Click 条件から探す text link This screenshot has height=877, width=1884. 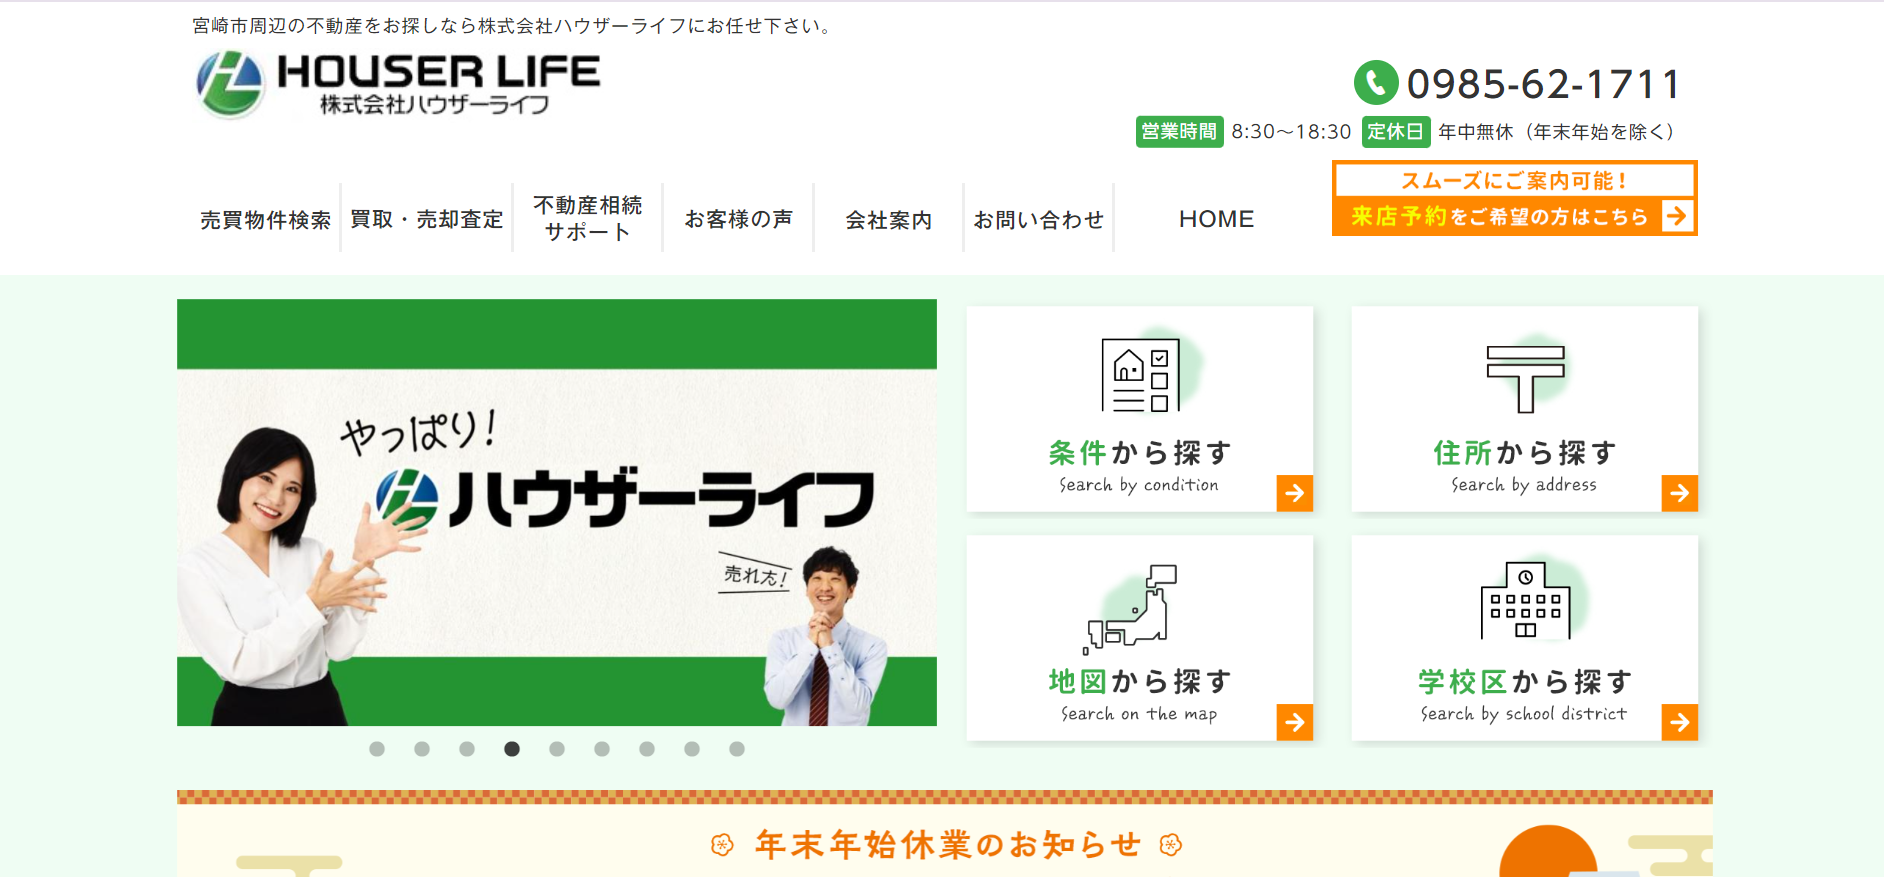pos(1140,453)
